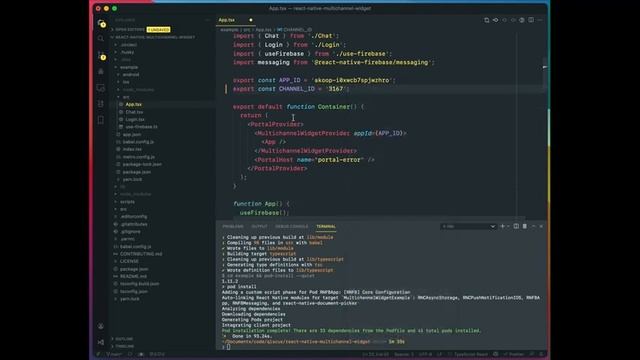Click the 1 unsaved badge
Viewport: 640px width, 360px height.
tap(158, 30)
